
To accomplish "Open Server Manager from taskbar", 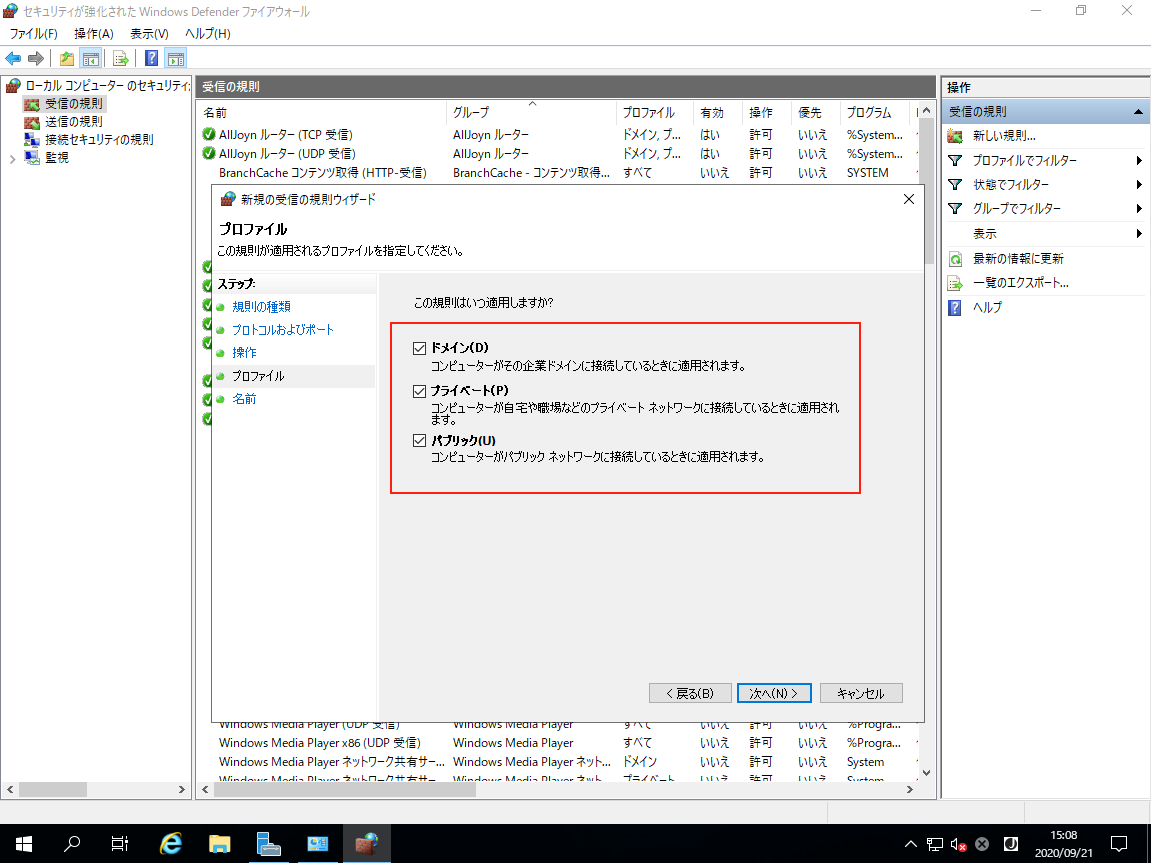I will click(x=269, y=844).
